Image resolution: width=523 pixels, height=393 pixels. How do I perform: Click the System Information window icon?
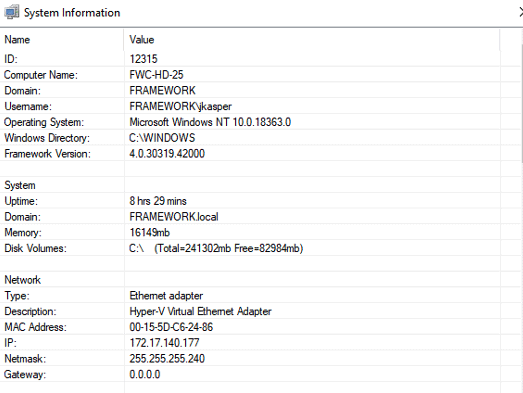point(11,12)
